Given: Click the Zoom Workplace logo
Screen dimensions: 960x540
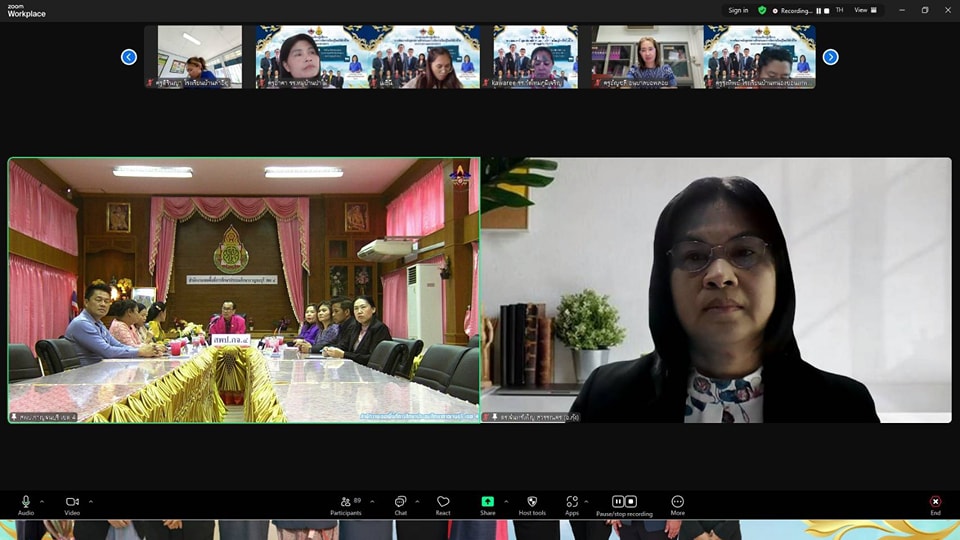Looking at the screenshot, I should 26,11.
